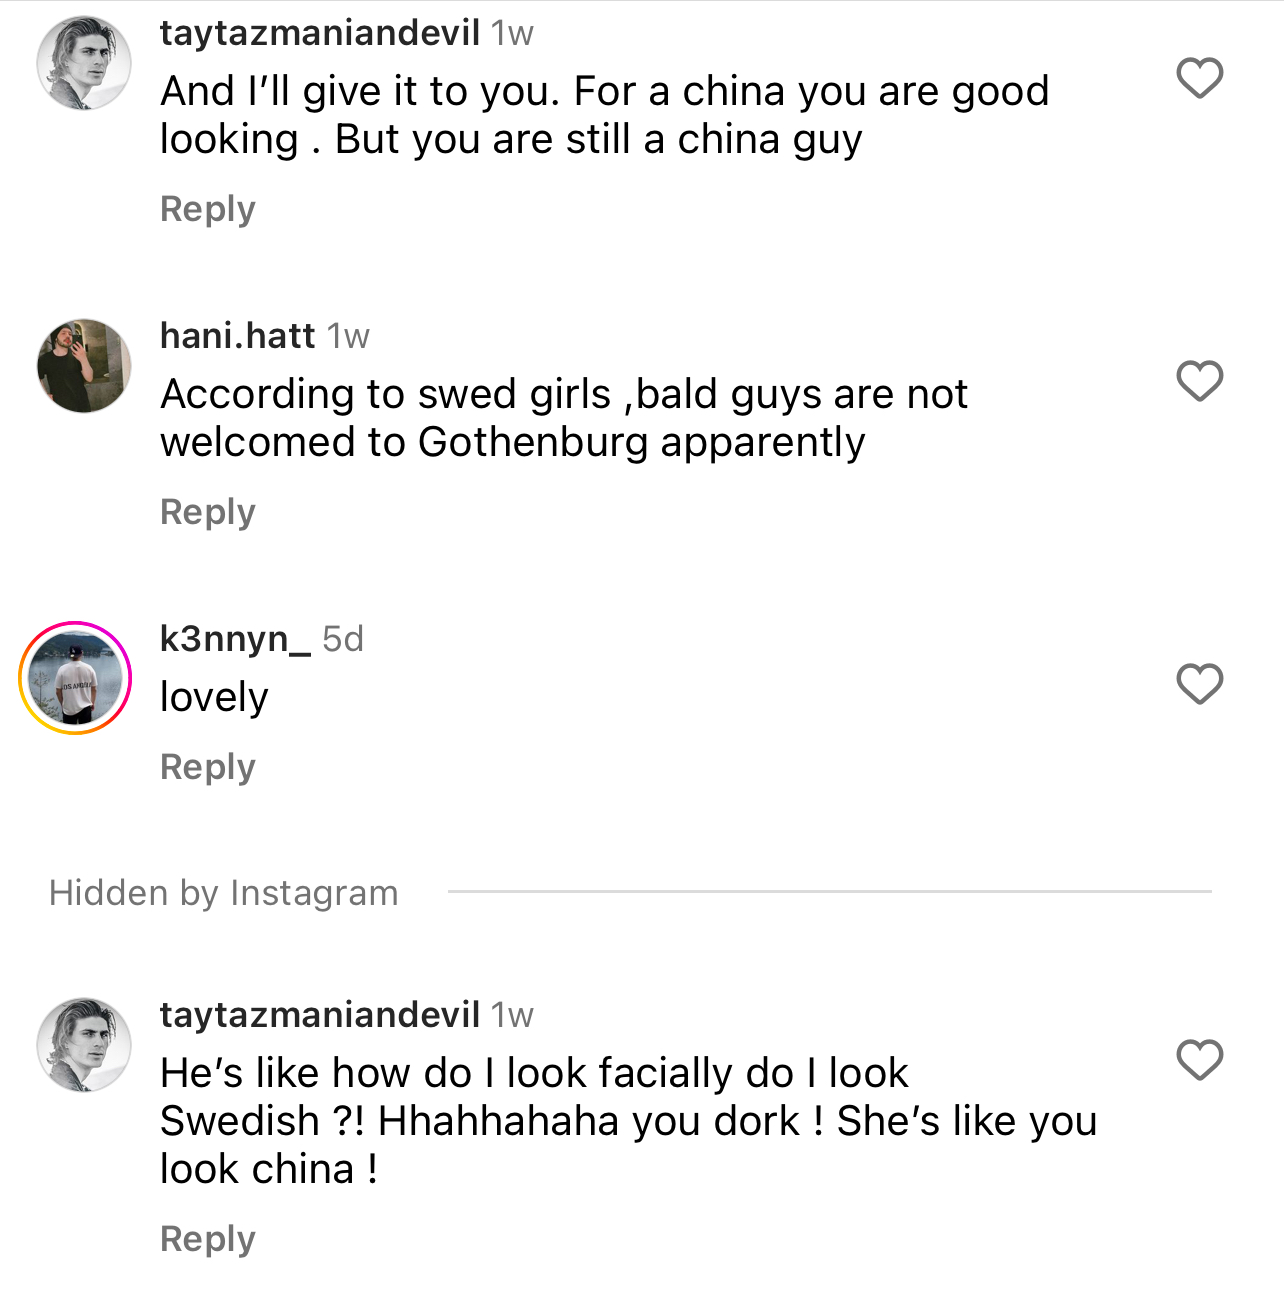Like hani.hatt's comment about Gothenburg

(1199, 381)
